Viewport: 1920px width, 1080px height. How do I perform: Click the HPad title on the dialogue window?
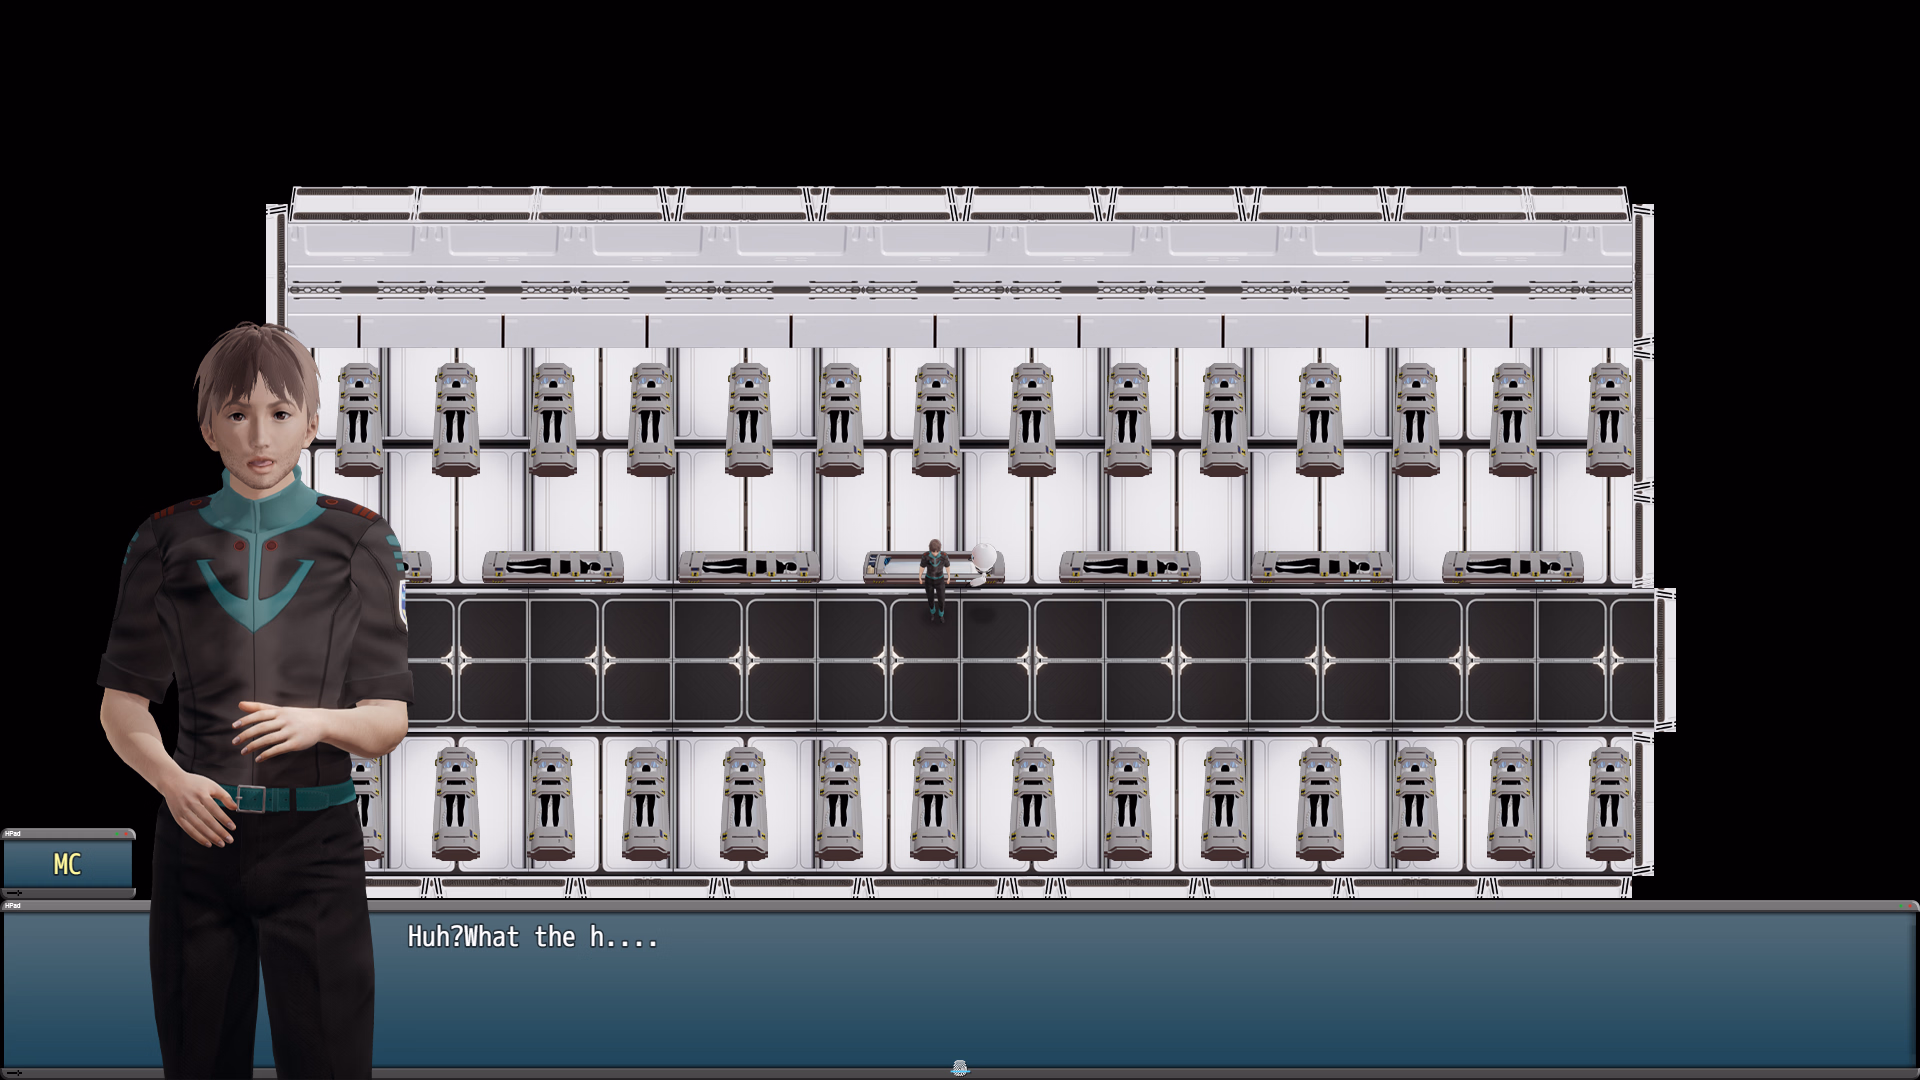(x=12, y=906)
